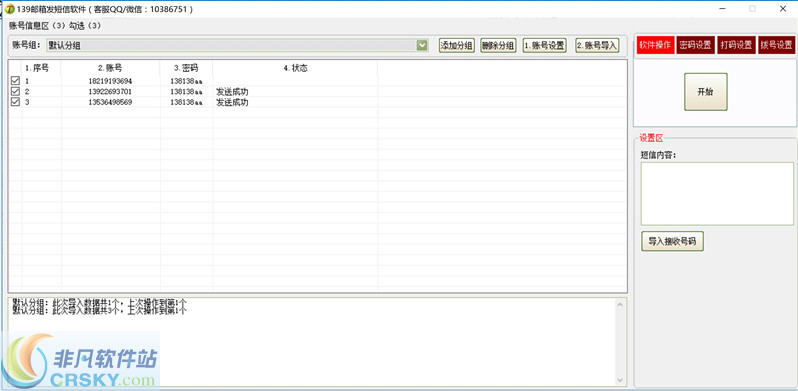Select account number 13536498569
This screenshot has width=798, height=391.
point(110,102)
